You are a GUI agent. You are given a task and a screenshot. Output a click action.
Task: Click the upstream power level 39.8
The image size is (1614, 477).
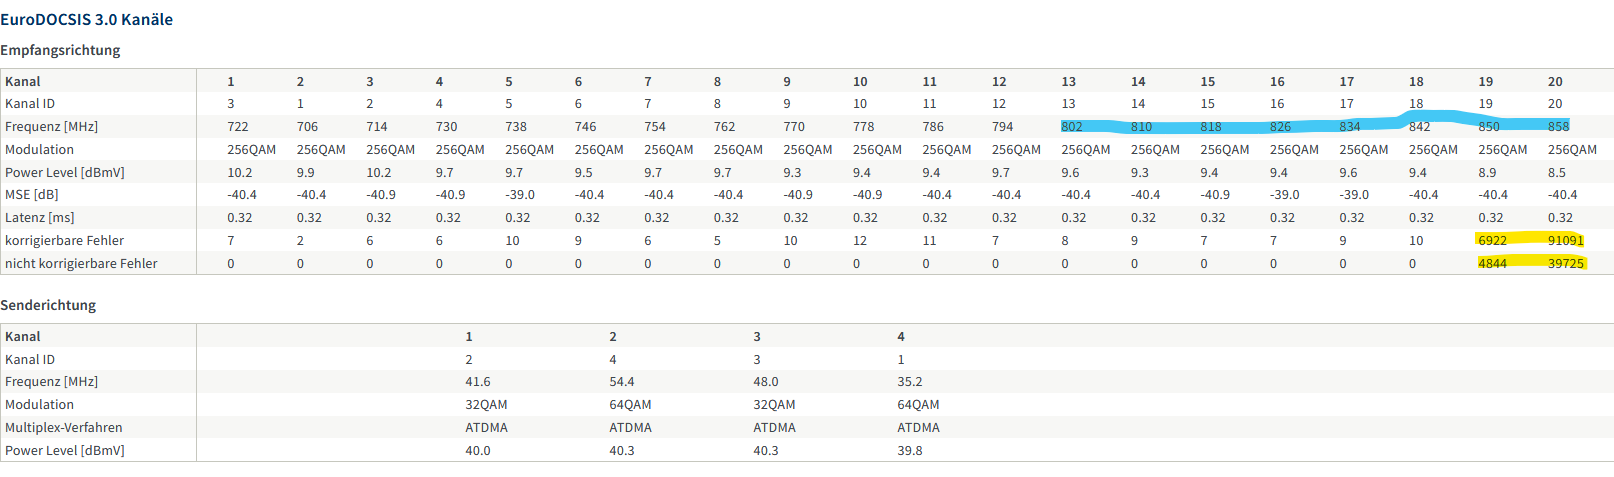pos(909,450)
